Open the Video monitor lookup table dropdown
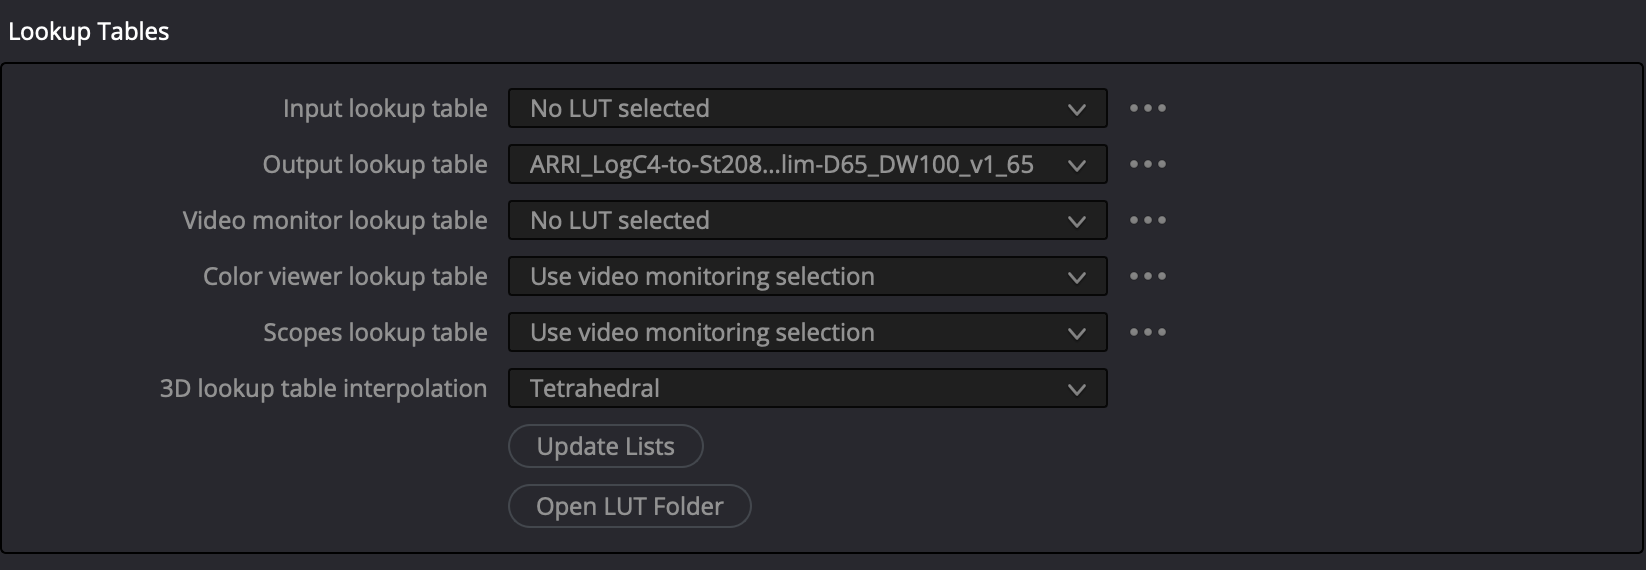Screen dimensions: 1646x570 click(x=807, y=220)
